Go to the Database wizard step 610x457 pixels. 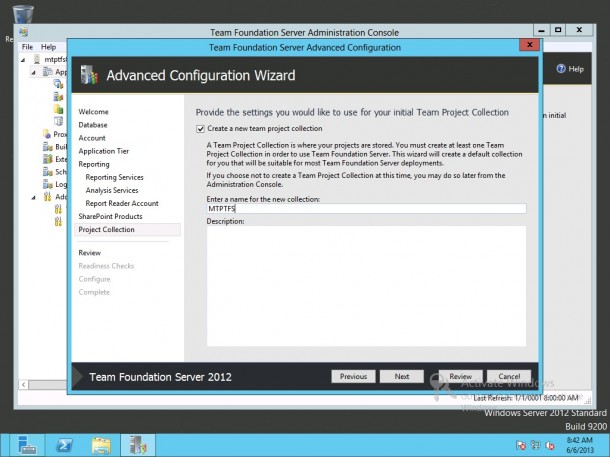(x=93, y=125)
